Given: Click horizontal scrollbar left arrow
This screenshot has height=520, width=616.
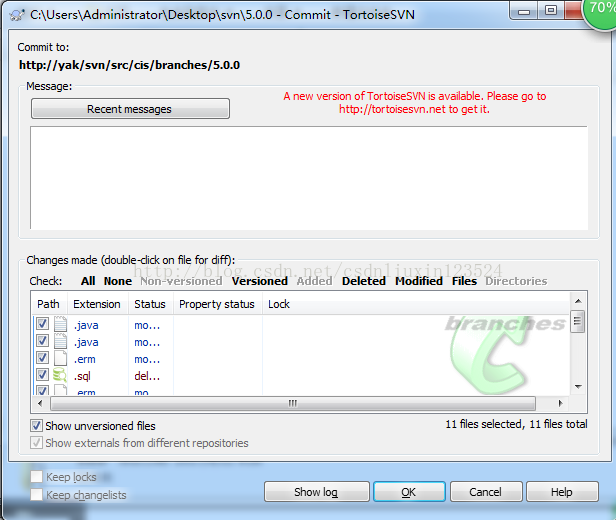Looking at the screenshot, I should (40, 403).
